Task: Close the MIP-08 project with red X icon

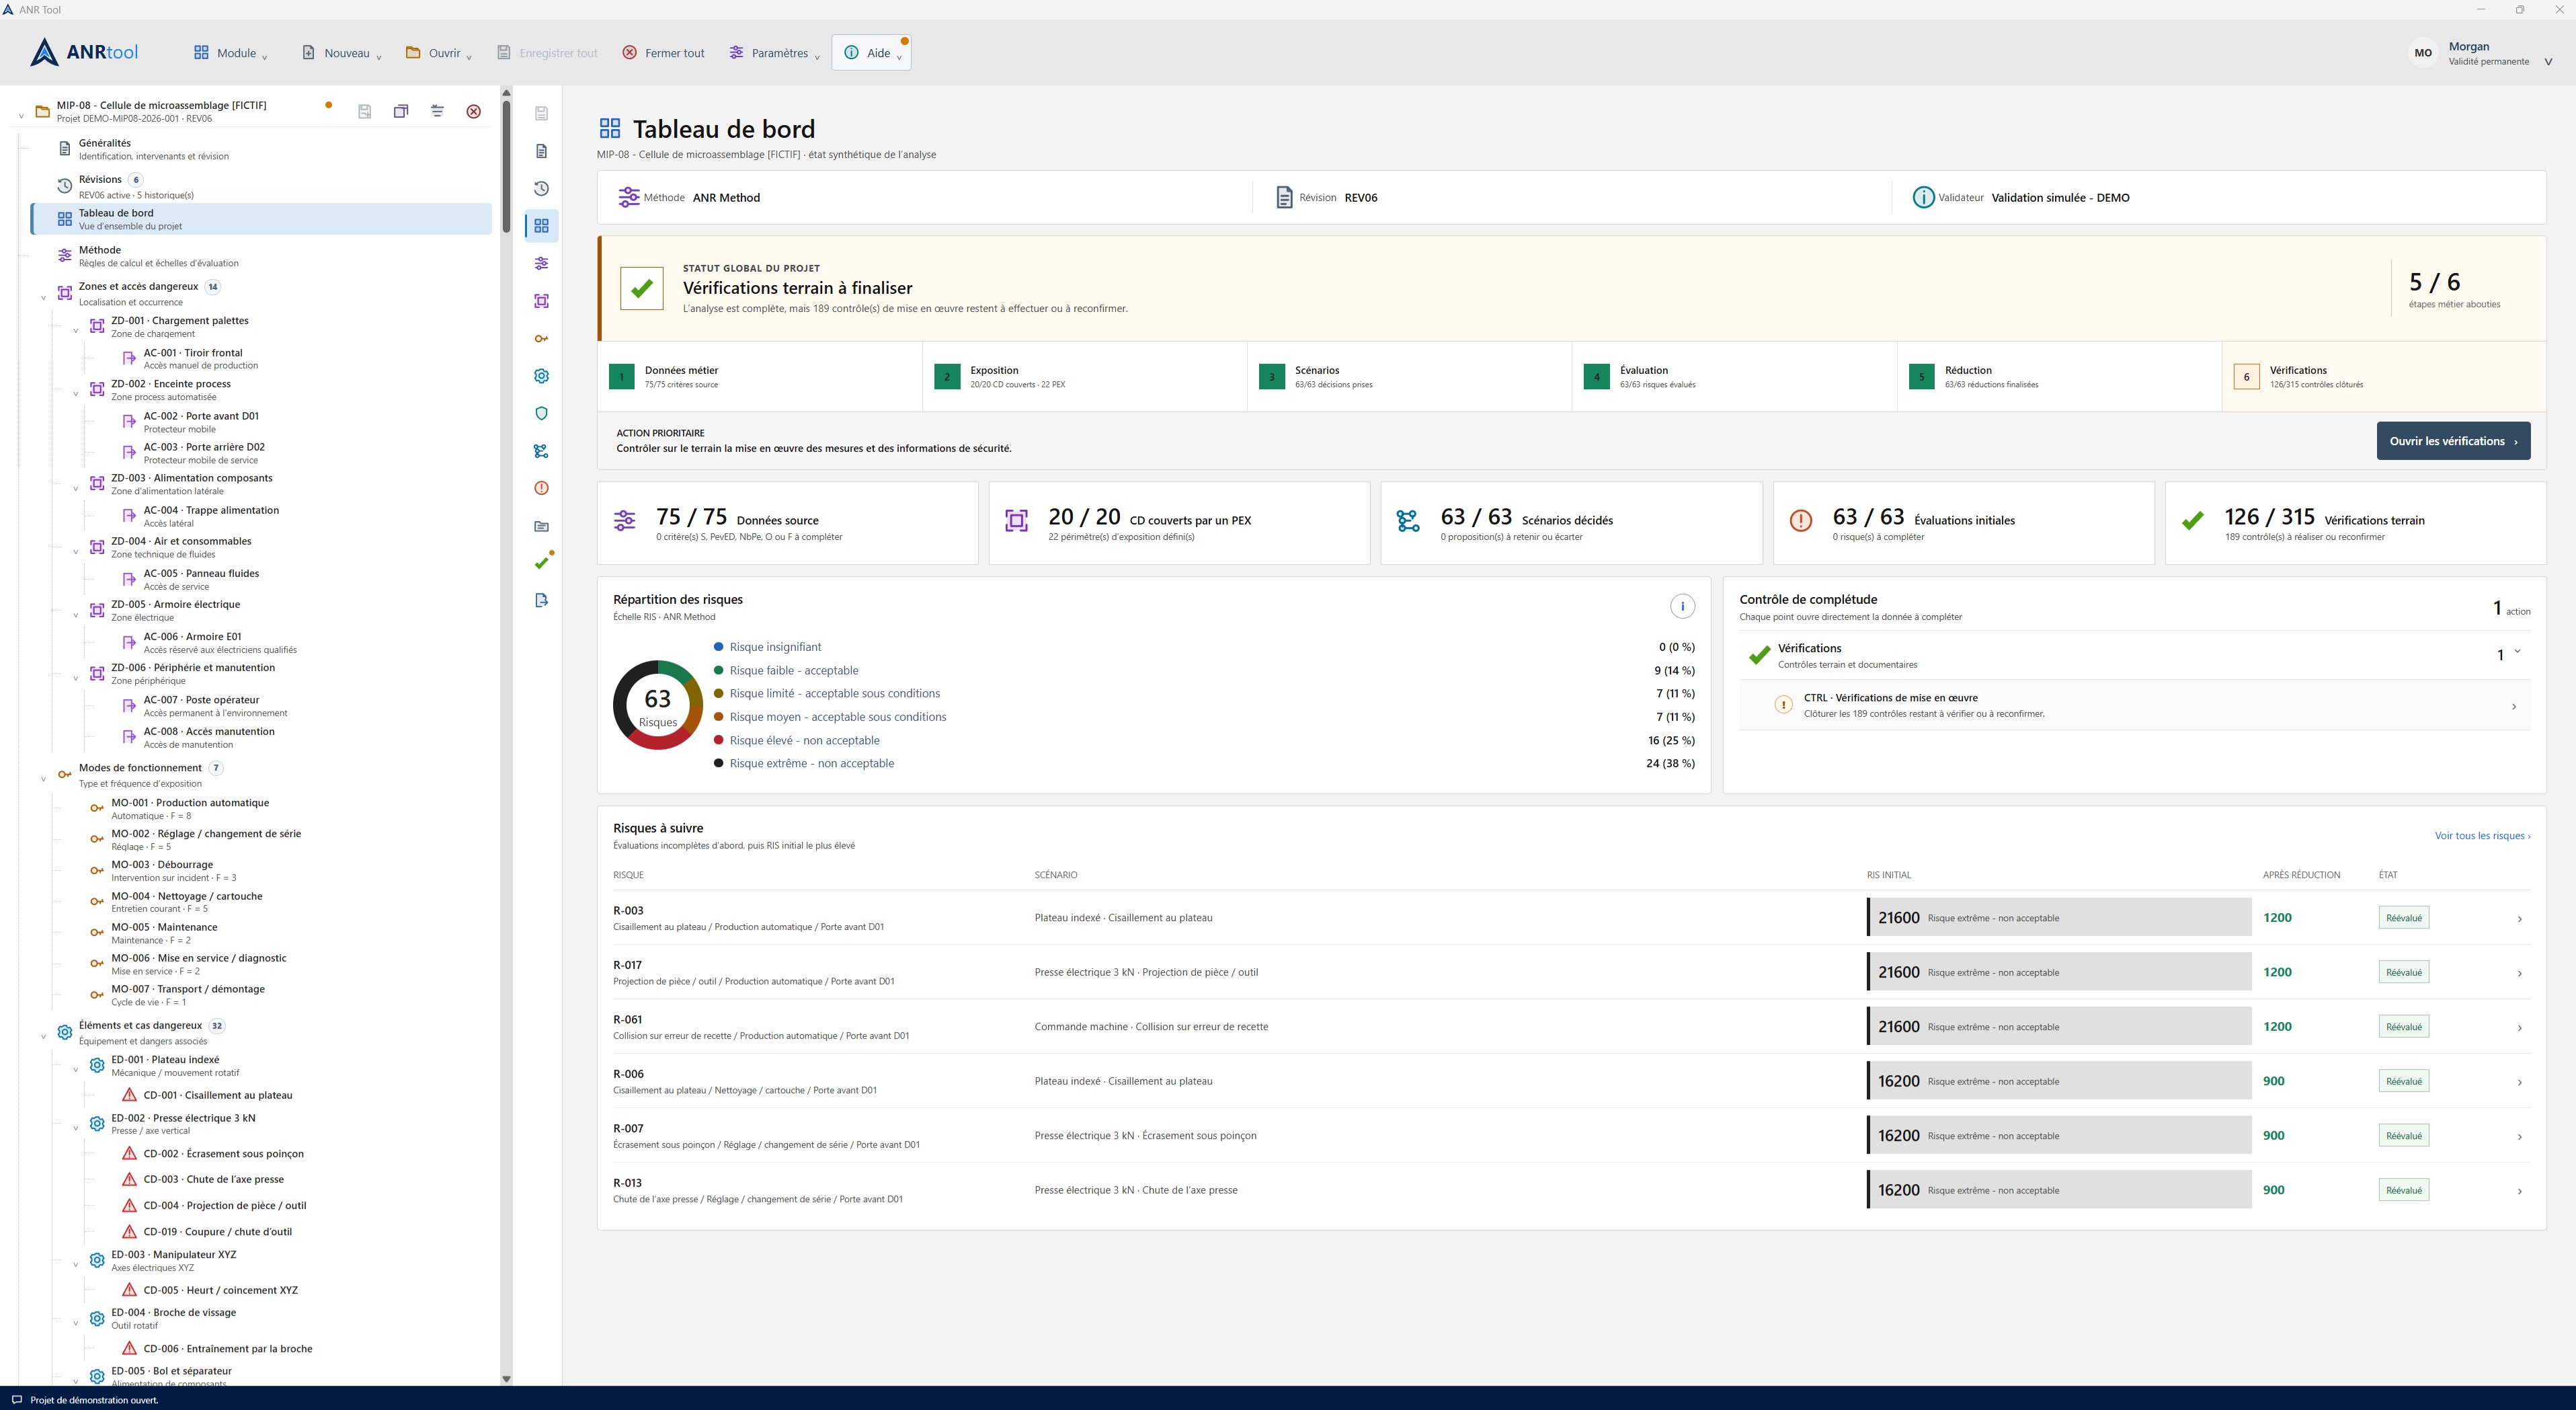Action: pos(474,111)
